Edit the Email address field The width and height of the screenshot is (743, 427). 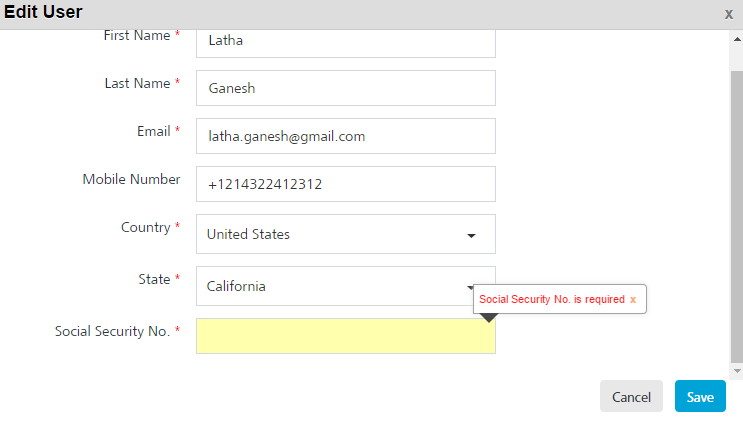[x=345, y=136]
